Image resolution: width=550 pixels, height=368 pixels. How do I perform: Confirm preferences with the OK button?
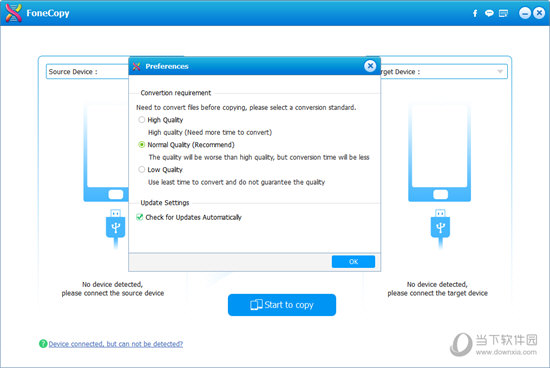pyautogui.click(x=353, y=261)
